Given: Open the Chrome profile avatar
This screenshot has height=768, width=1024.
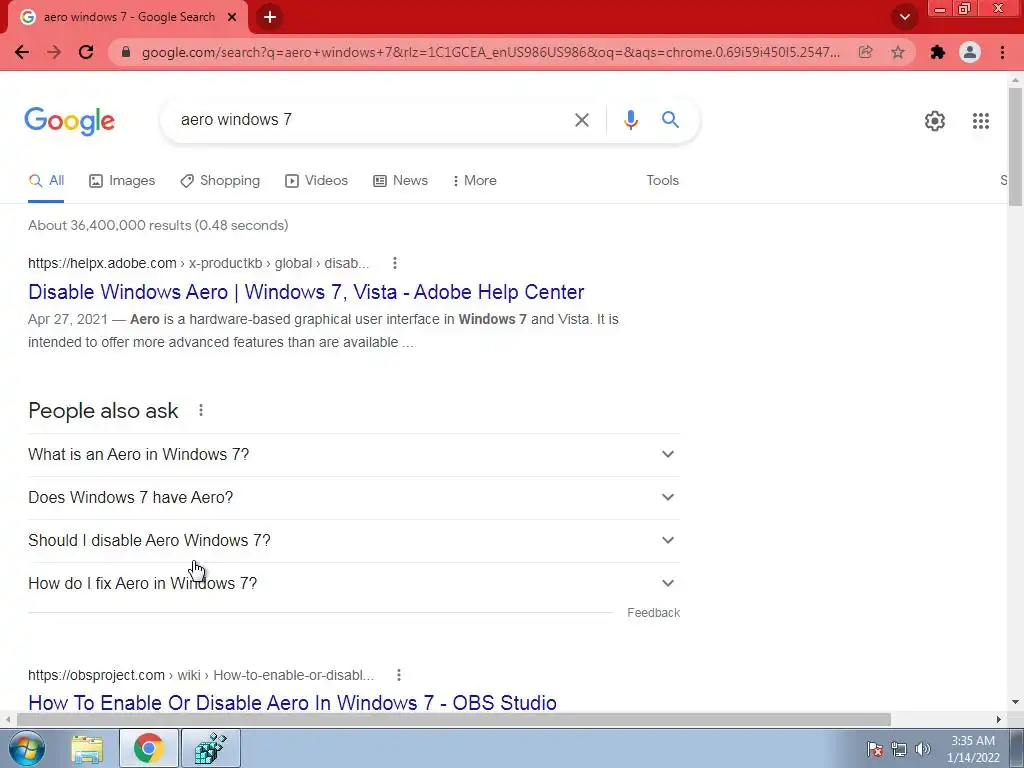Looking at the screenshot, I should (970, 52).
